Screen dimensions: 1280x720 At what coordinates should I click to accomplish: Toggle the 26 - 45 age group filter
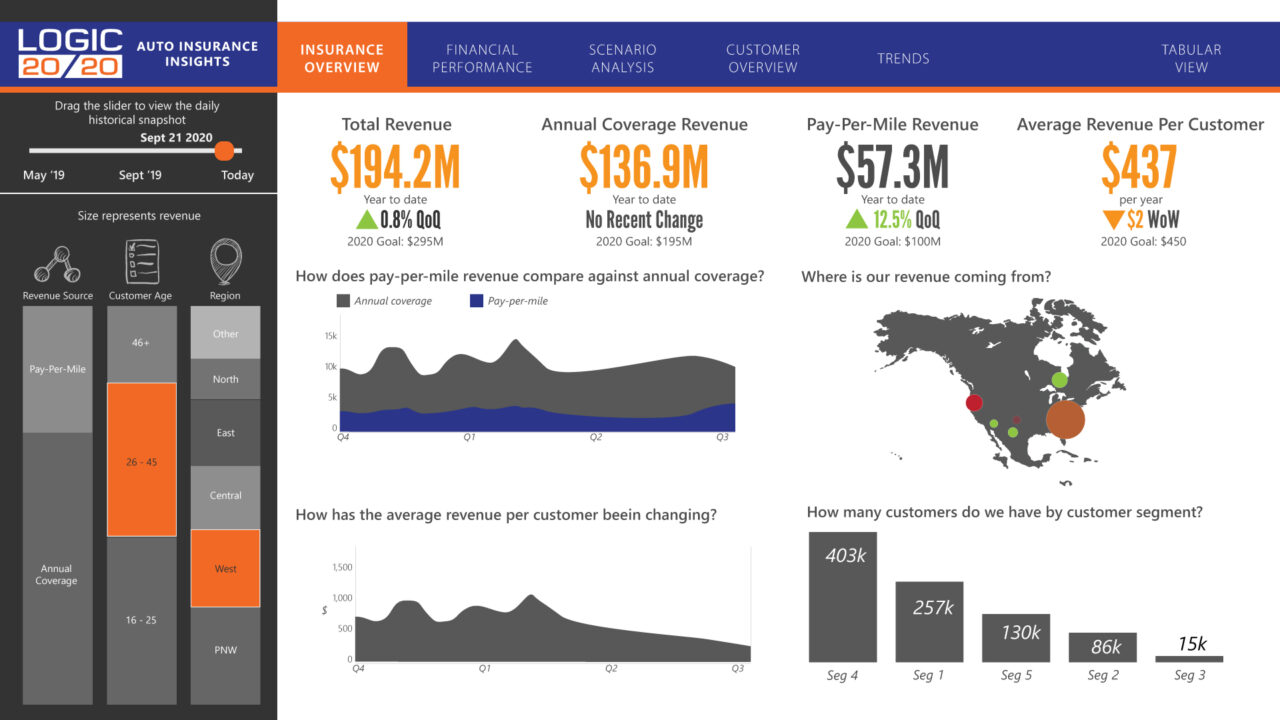tap(140, 461)
